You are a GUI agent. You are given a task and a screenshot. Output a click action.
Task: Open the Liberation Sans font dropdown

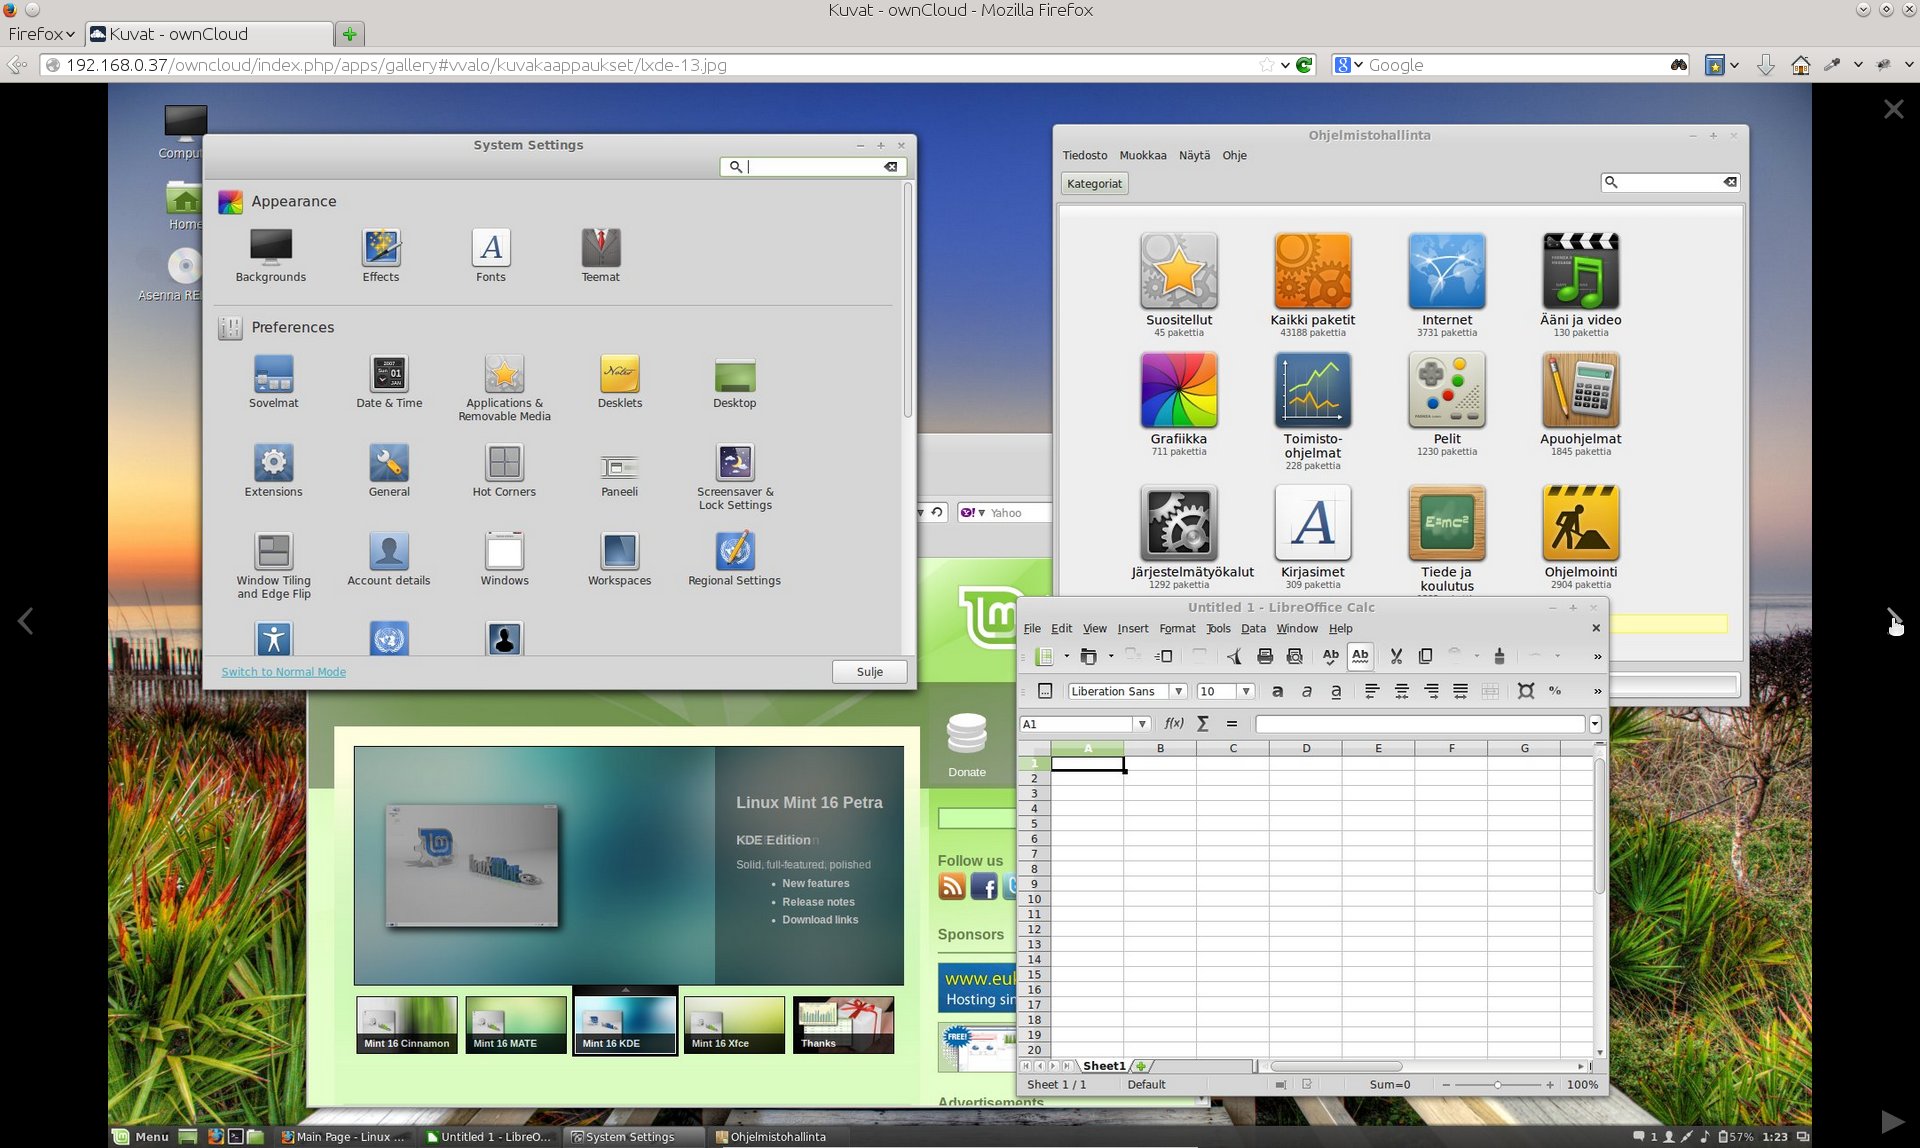[x=1179, y=691]
